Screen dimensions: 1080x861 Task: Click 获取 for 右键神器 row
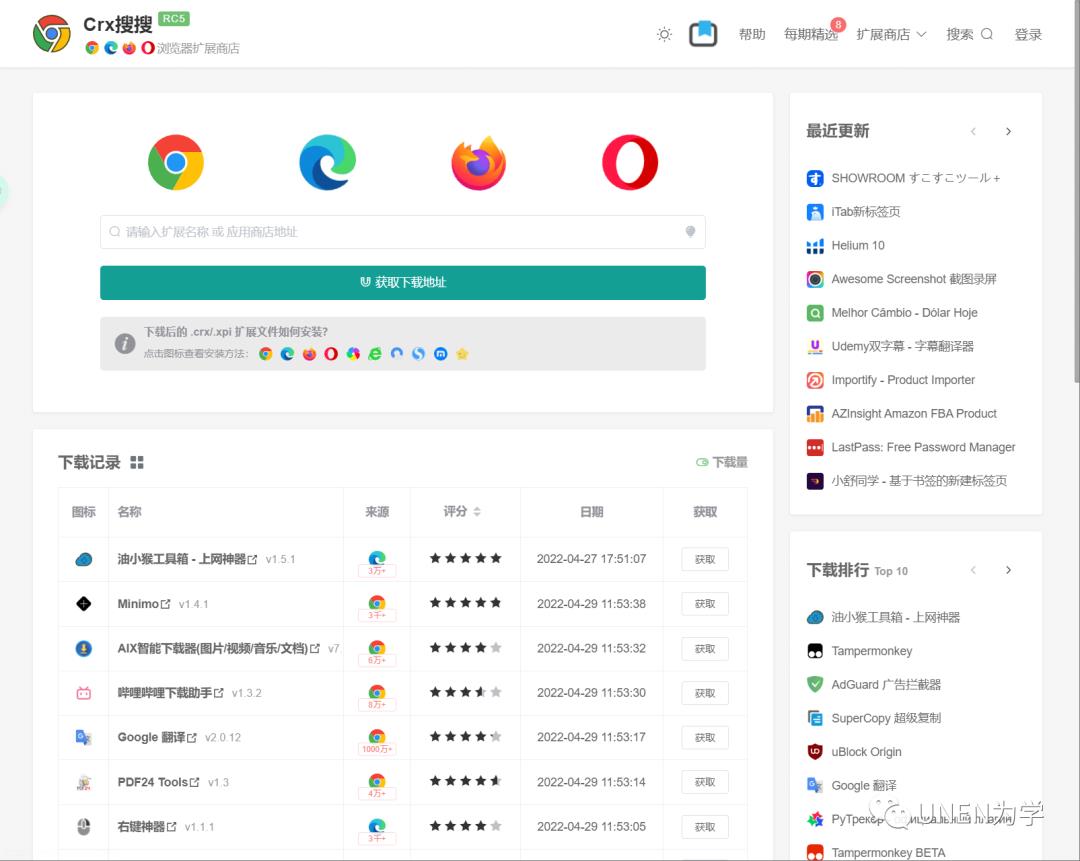[x=705, y=827]
